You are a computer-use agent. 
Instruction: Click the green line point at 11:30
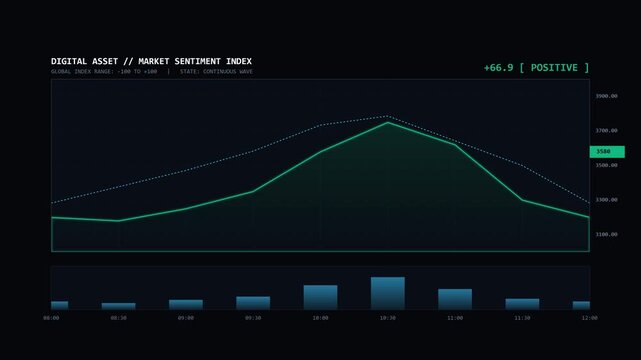click(x=522, y=200)
